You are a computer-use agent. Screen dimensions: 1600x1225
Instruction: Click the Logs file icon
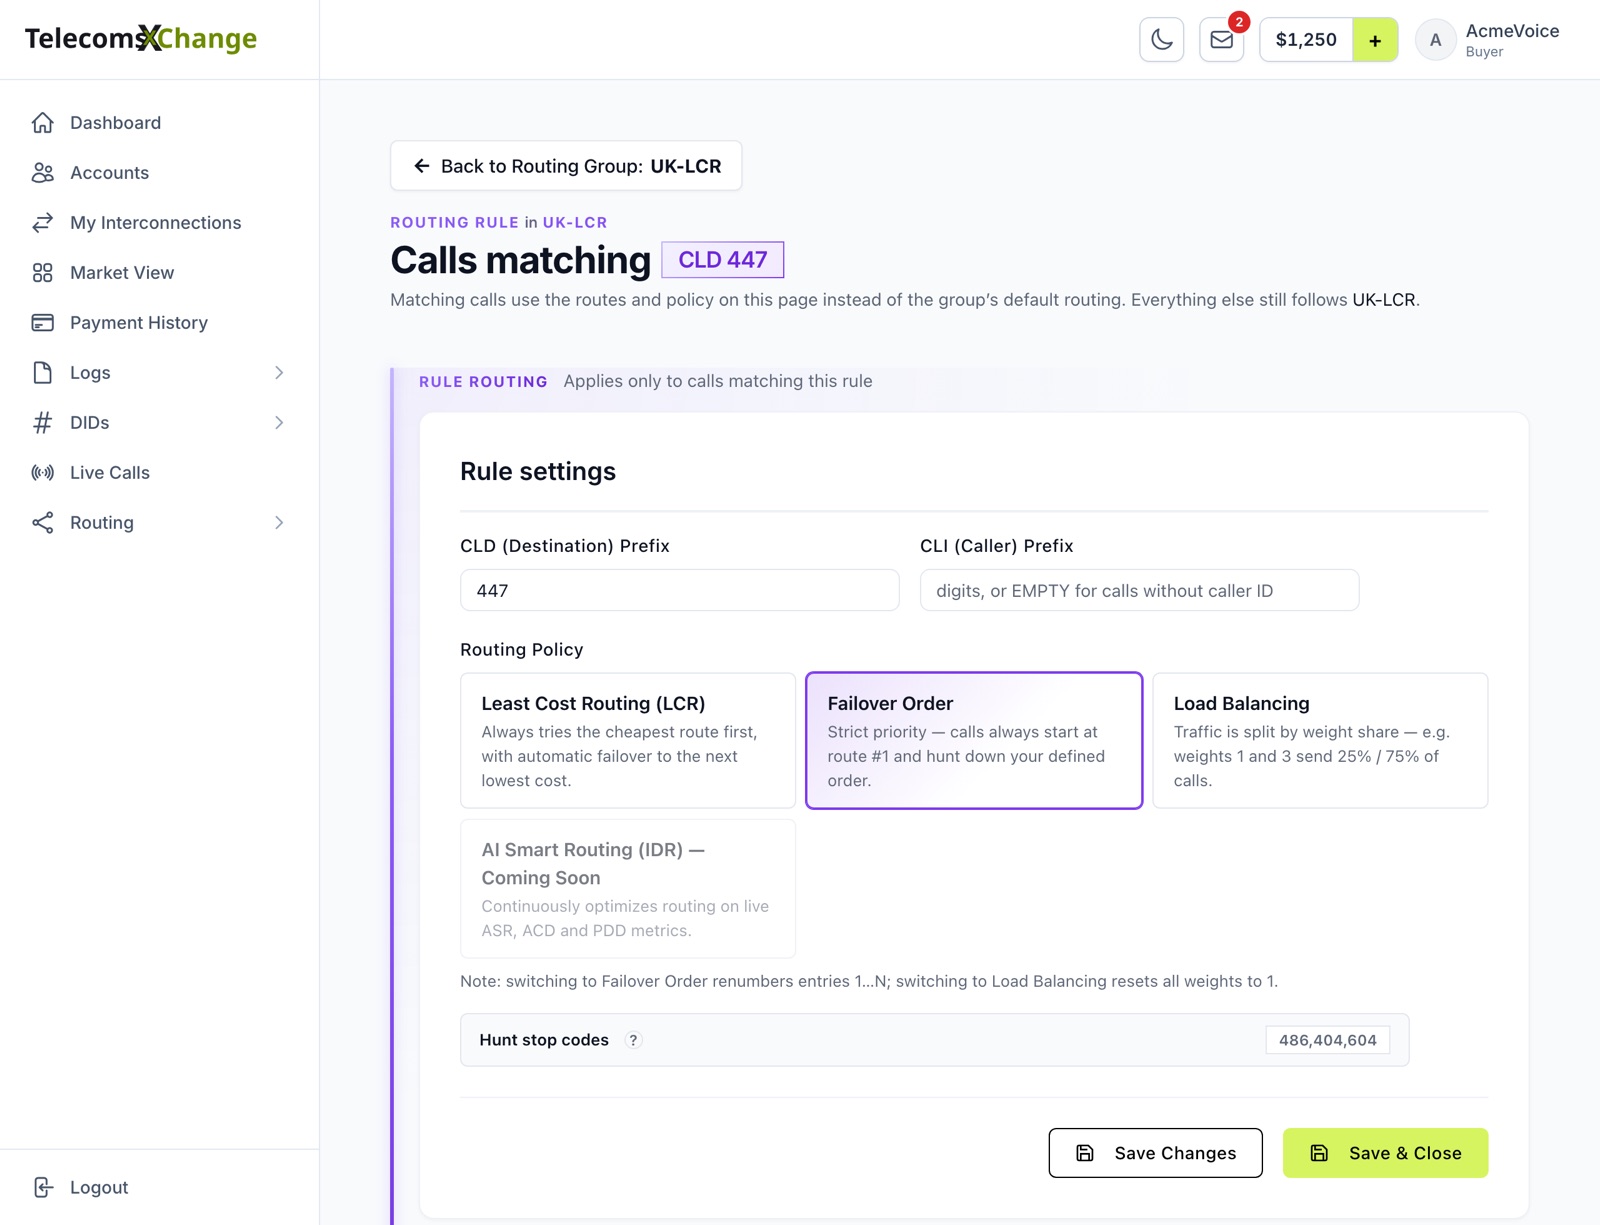42,373
